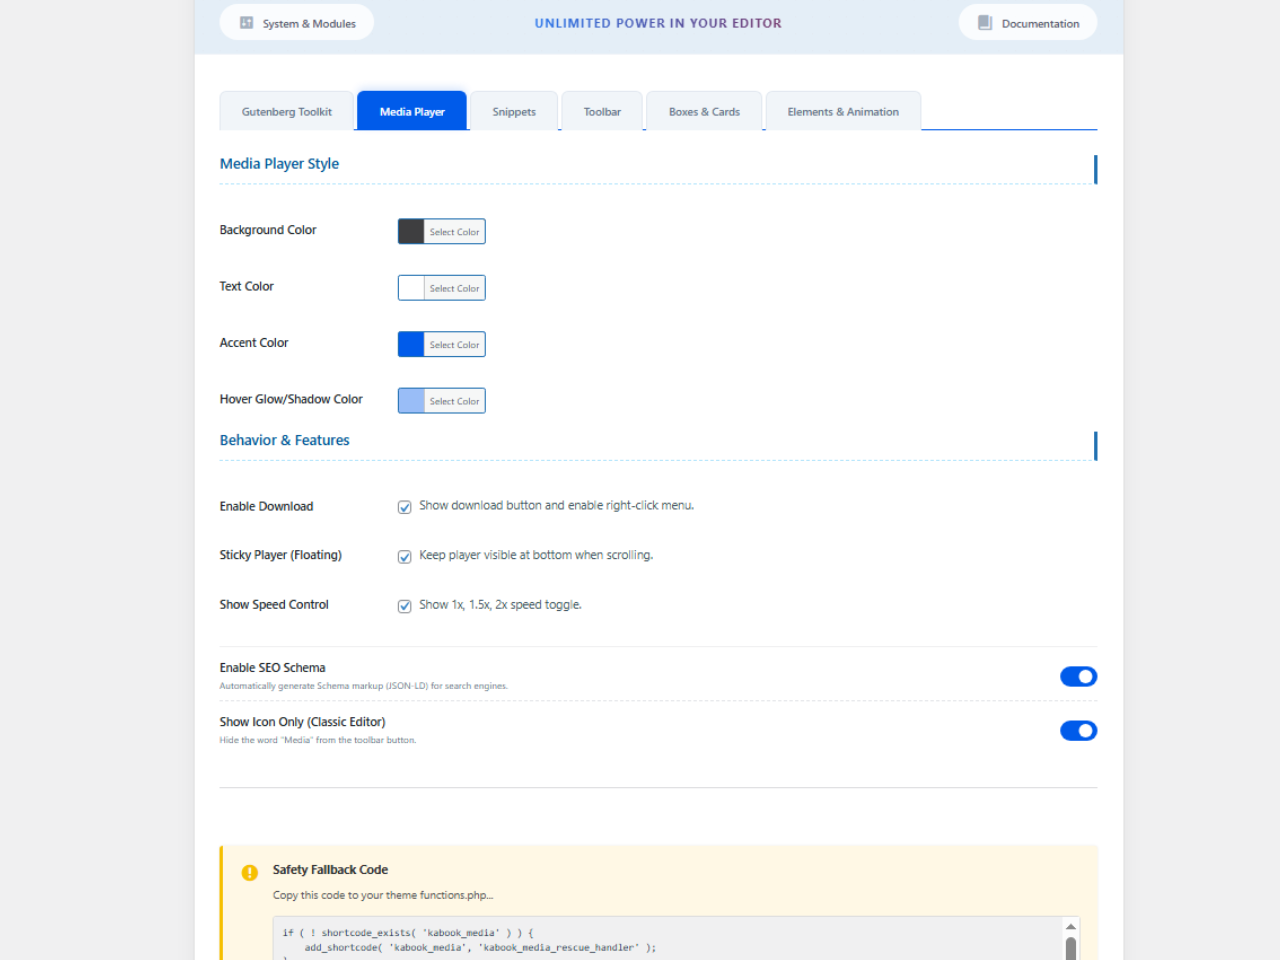Click the yellow warning icon beside Safety Fallback Code

[250, 873]
